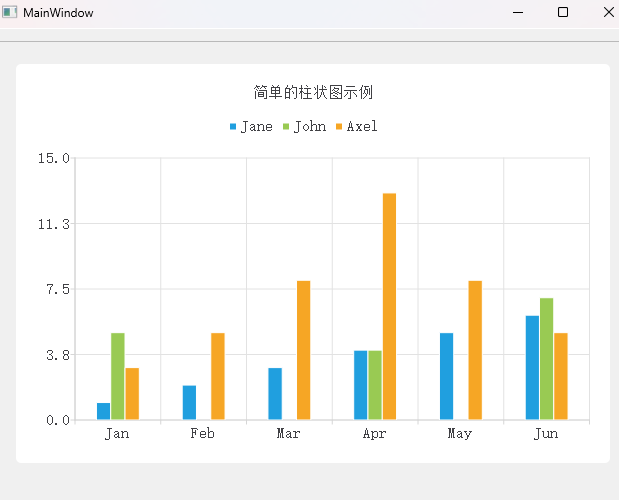This screenshot has height=500, width=619.
Task: Click the chart title 简单的柱状图示例
Action: 313,92
